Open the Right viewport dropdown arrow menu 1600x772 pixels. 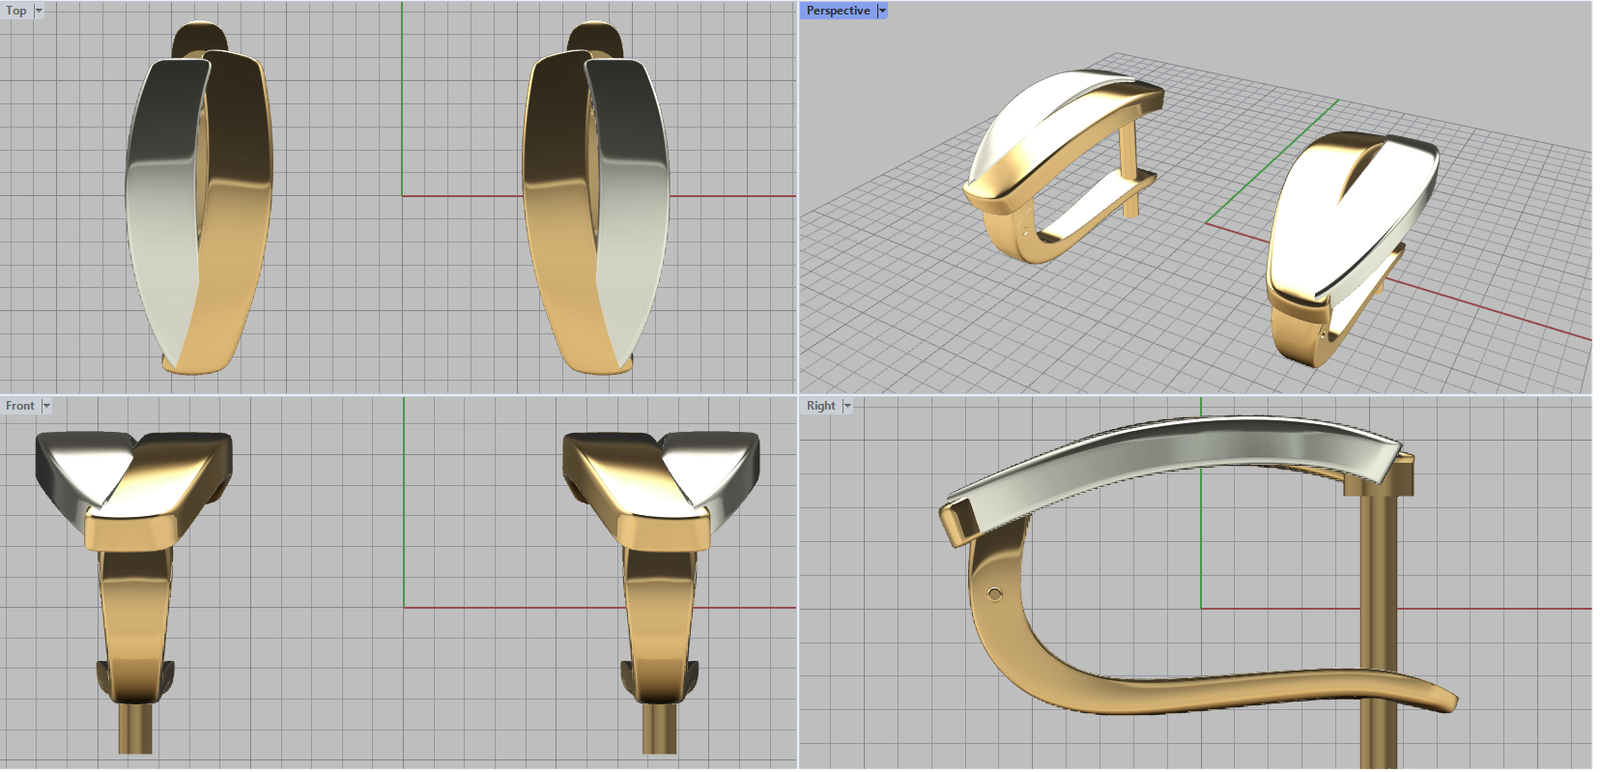(x=847, y=406)
